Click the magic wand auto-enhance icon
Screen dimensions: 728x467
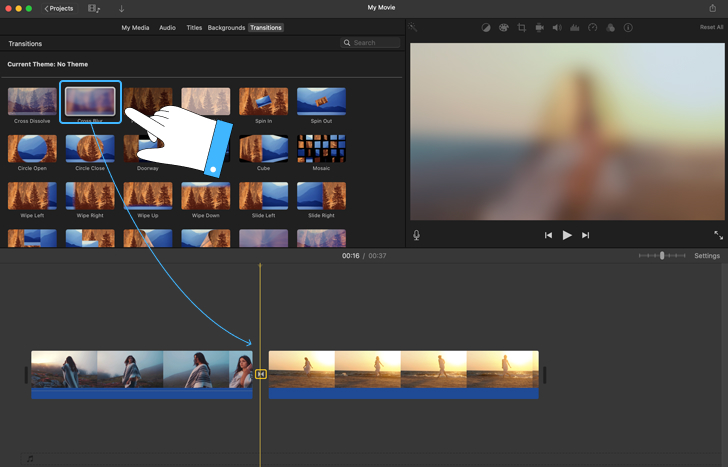click(x=412, y=27)
